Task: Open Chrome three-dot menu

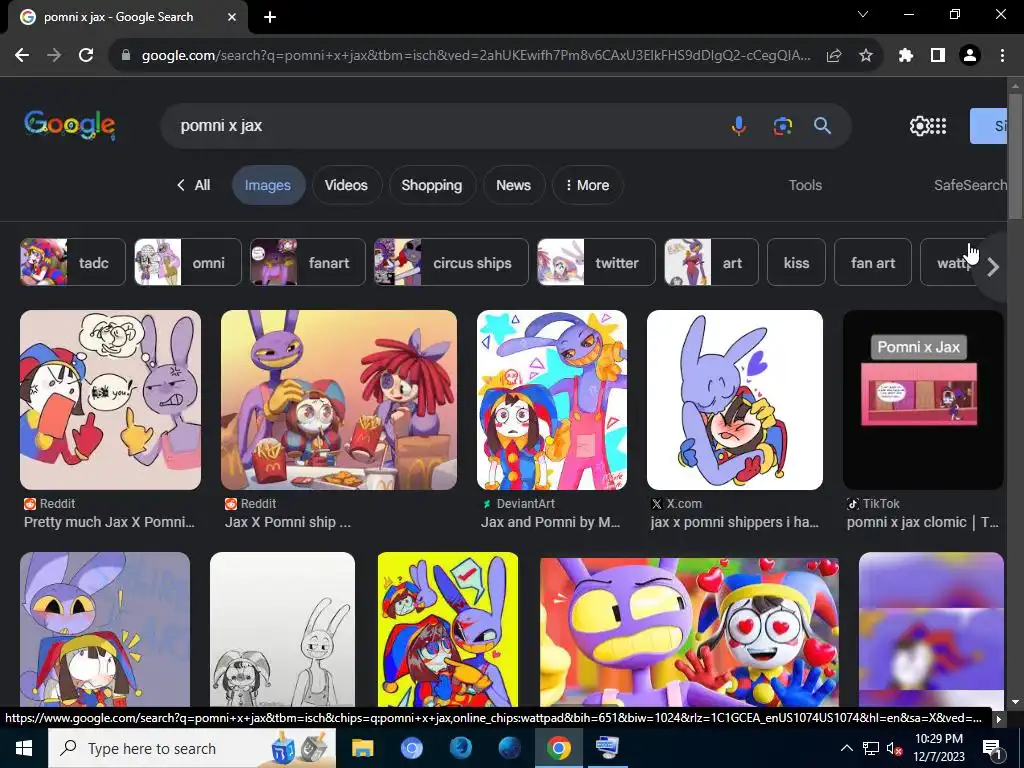Action: coord(1002,56)
